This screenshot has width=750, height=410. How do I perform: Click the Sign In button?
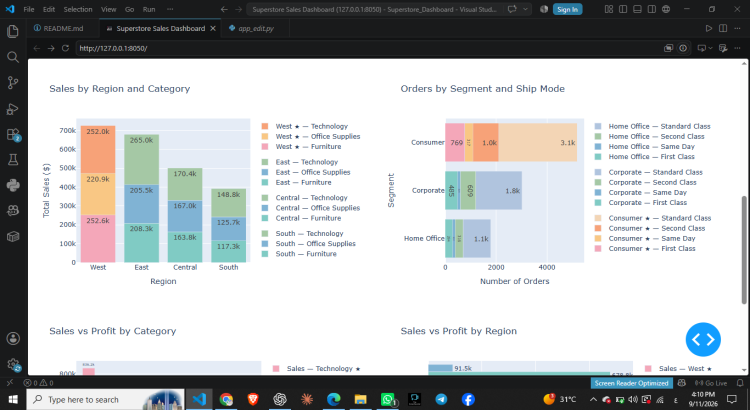click(x=567, y=9)
